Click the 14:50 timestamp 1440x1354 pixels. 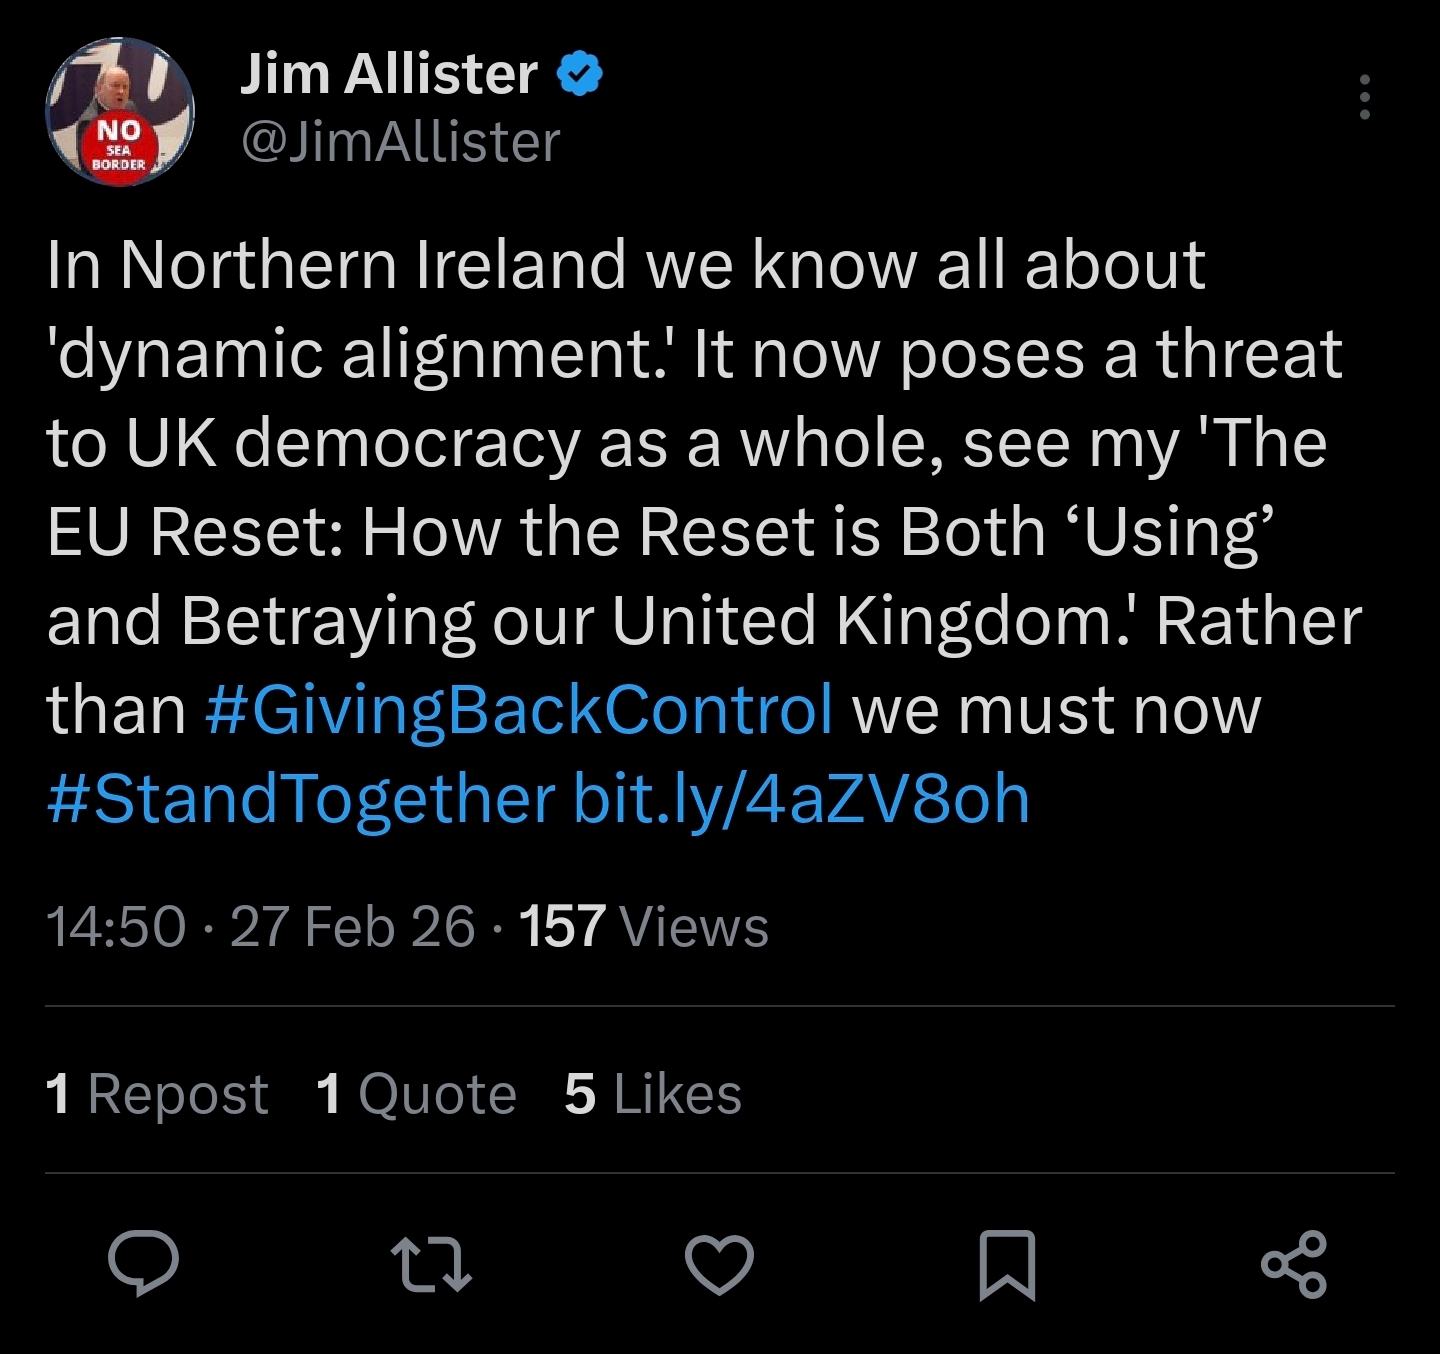tap(116, 926)
